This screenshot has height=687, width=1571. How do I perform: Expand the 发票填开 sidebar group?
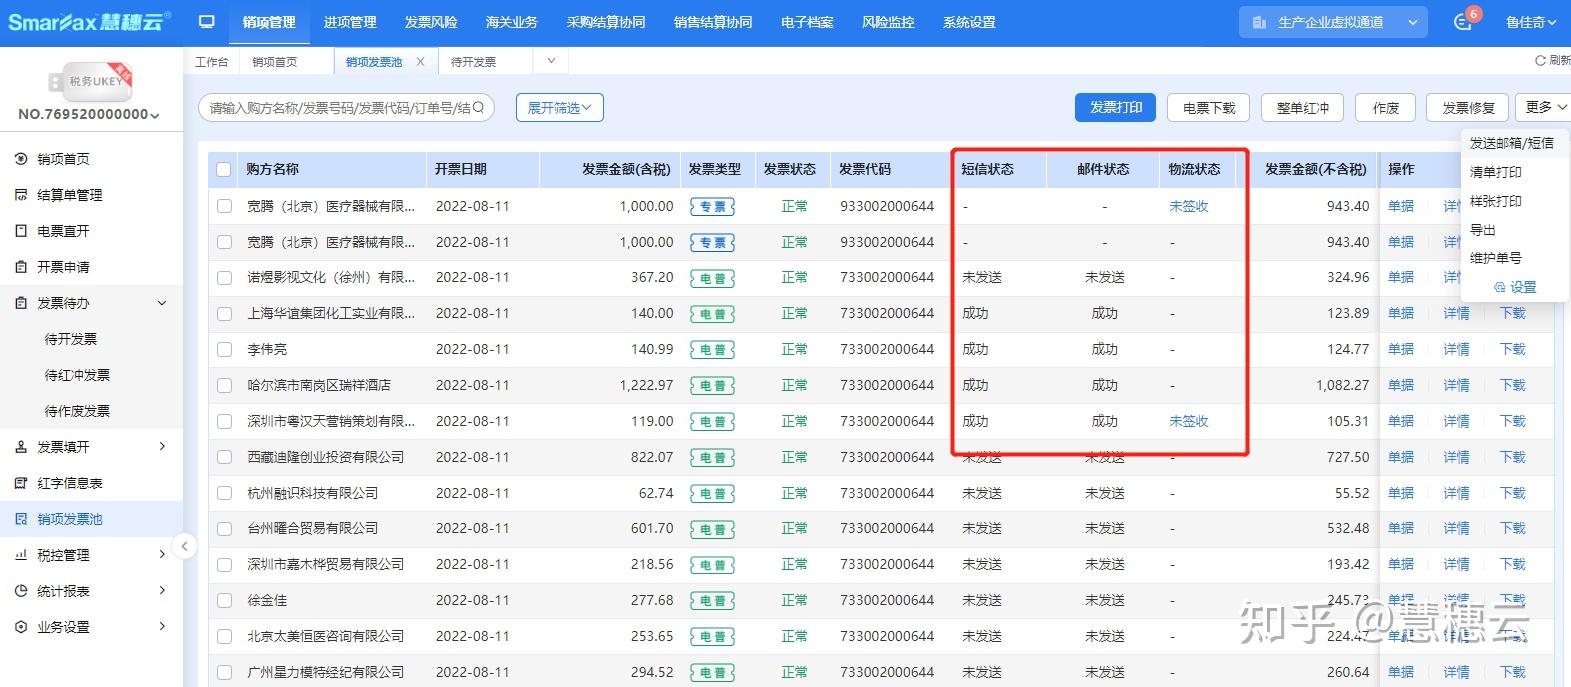coord(162,447)
